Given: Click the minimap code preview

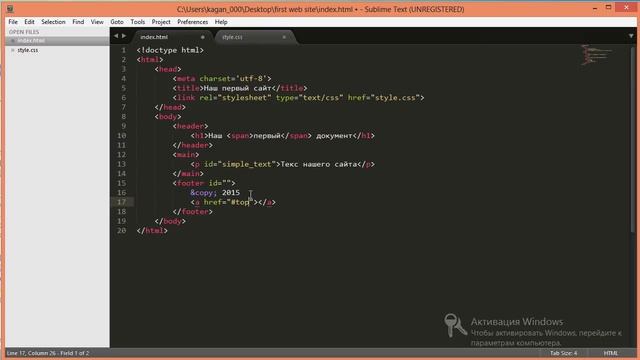Looking at the screenshot, I should coord(596,54).
